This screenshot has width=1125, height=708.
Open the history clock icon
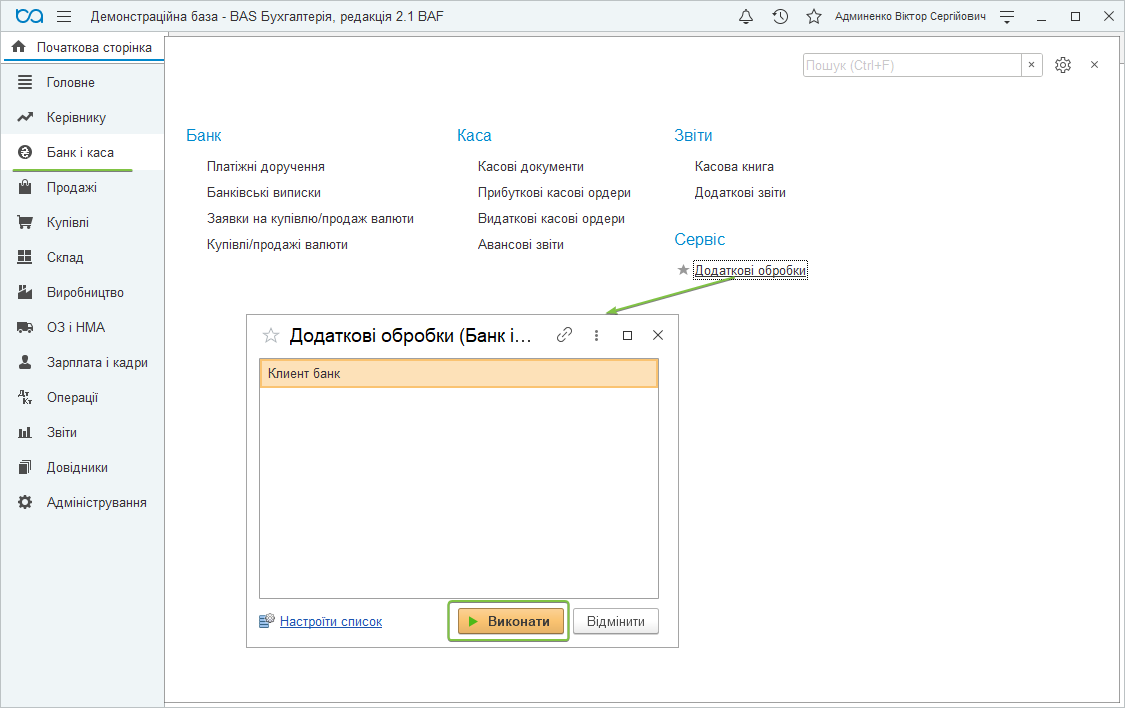pos(780,17)
